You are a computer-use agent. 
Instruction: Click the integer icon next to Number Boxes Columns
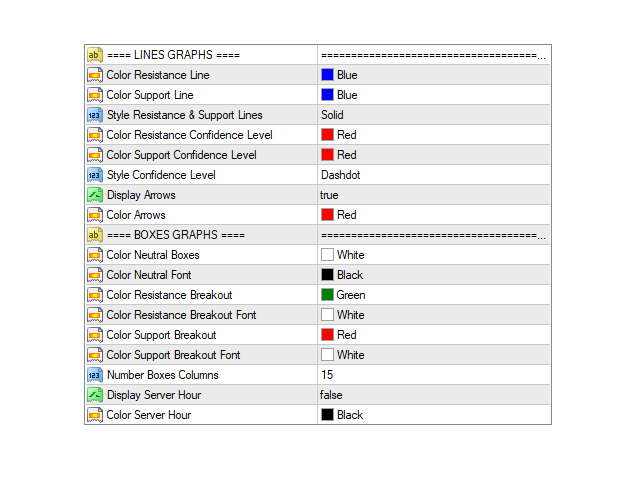pos(95,375)
